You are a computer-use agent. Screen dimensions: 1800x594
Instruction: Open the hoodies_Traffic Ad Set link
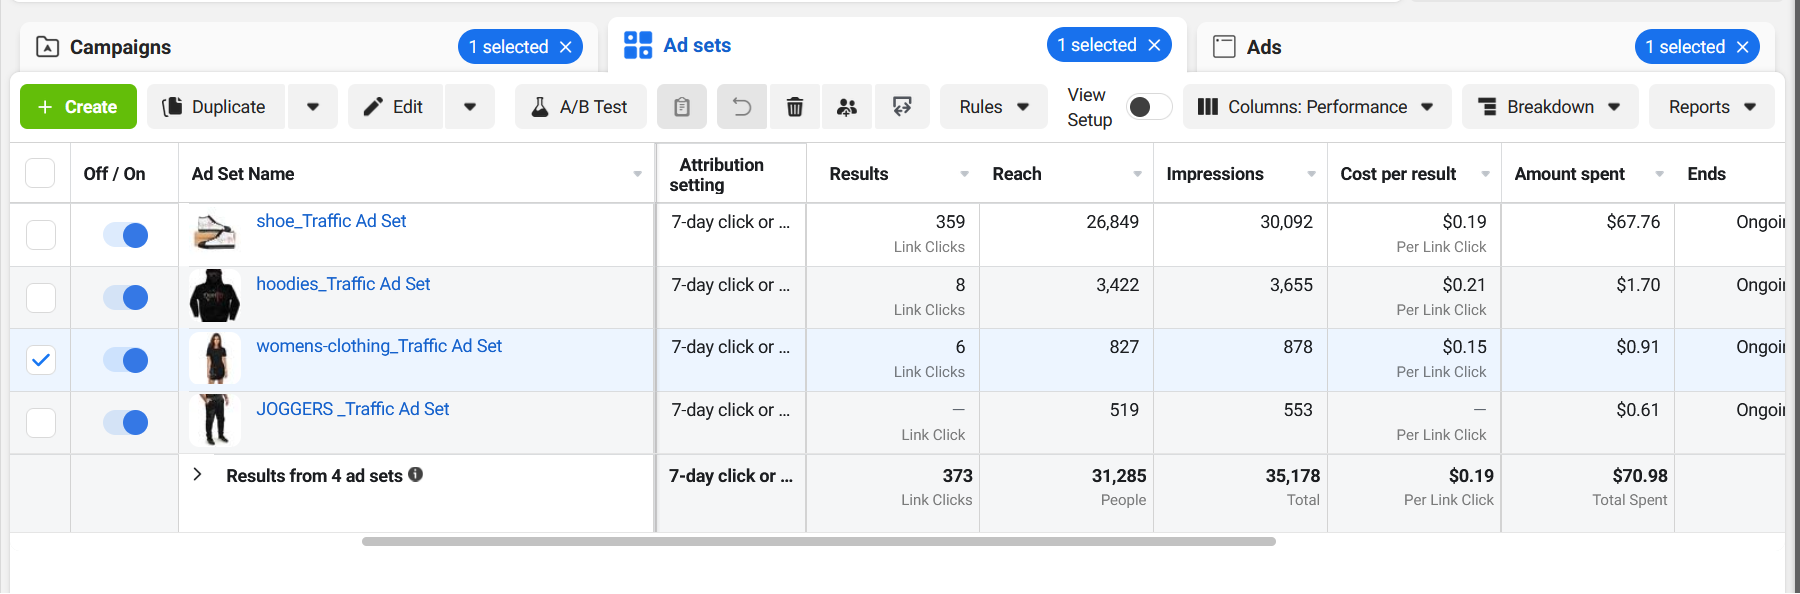coord(343,284)
